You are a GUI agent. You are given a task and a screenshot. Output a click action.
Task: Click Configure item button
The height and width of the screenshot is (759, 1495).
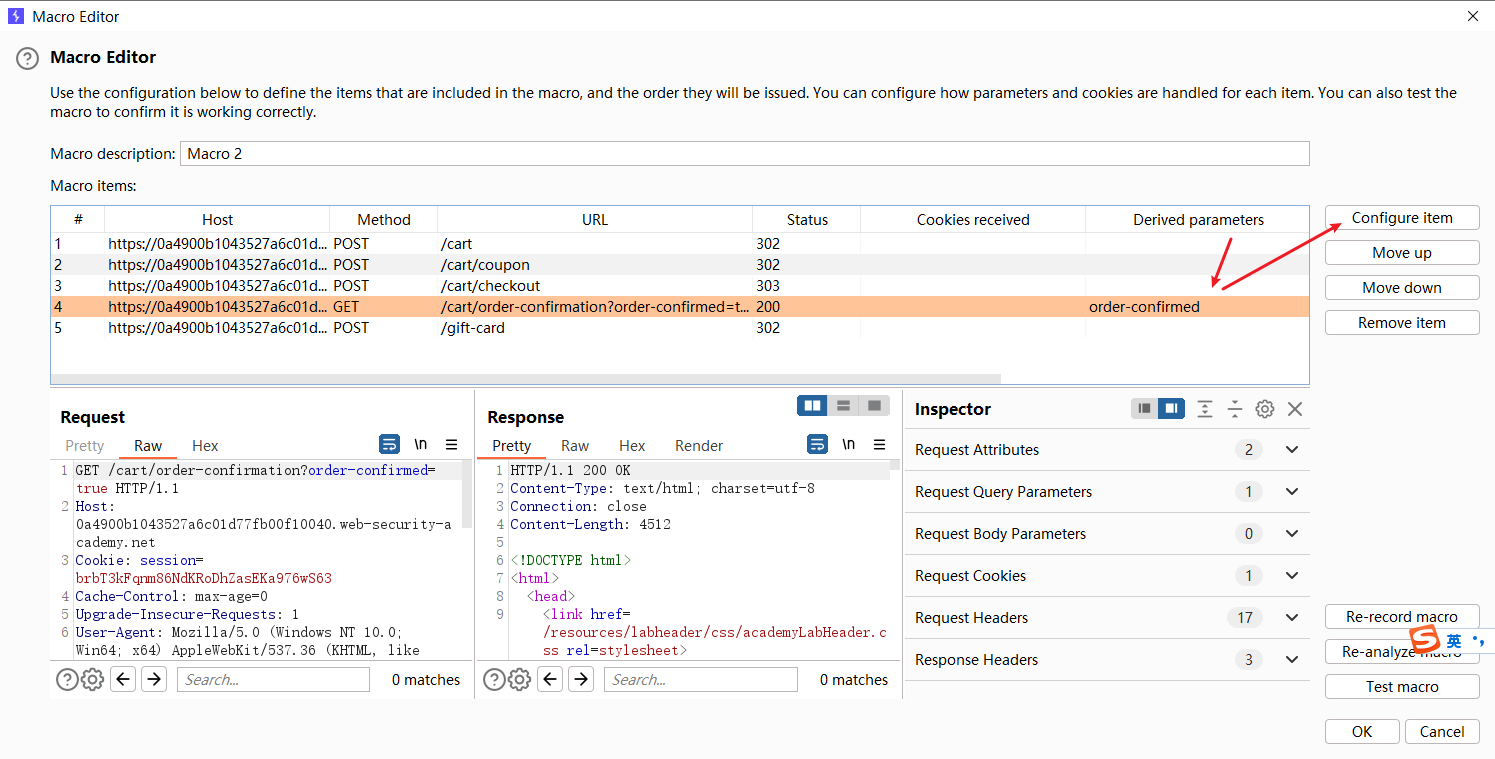click(1402, 218)
